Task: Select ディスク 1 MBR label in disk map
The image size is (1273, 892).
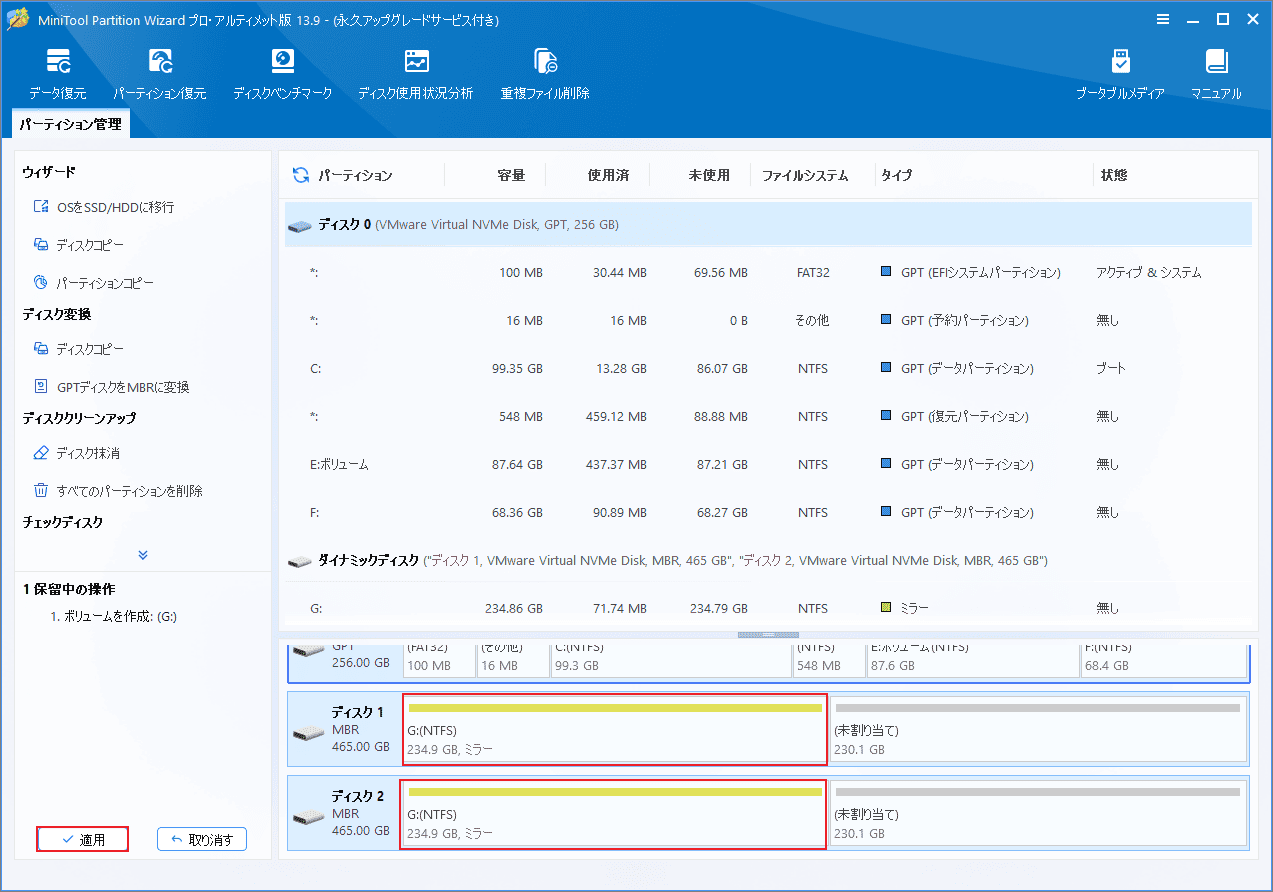Action: pos(344,728)
